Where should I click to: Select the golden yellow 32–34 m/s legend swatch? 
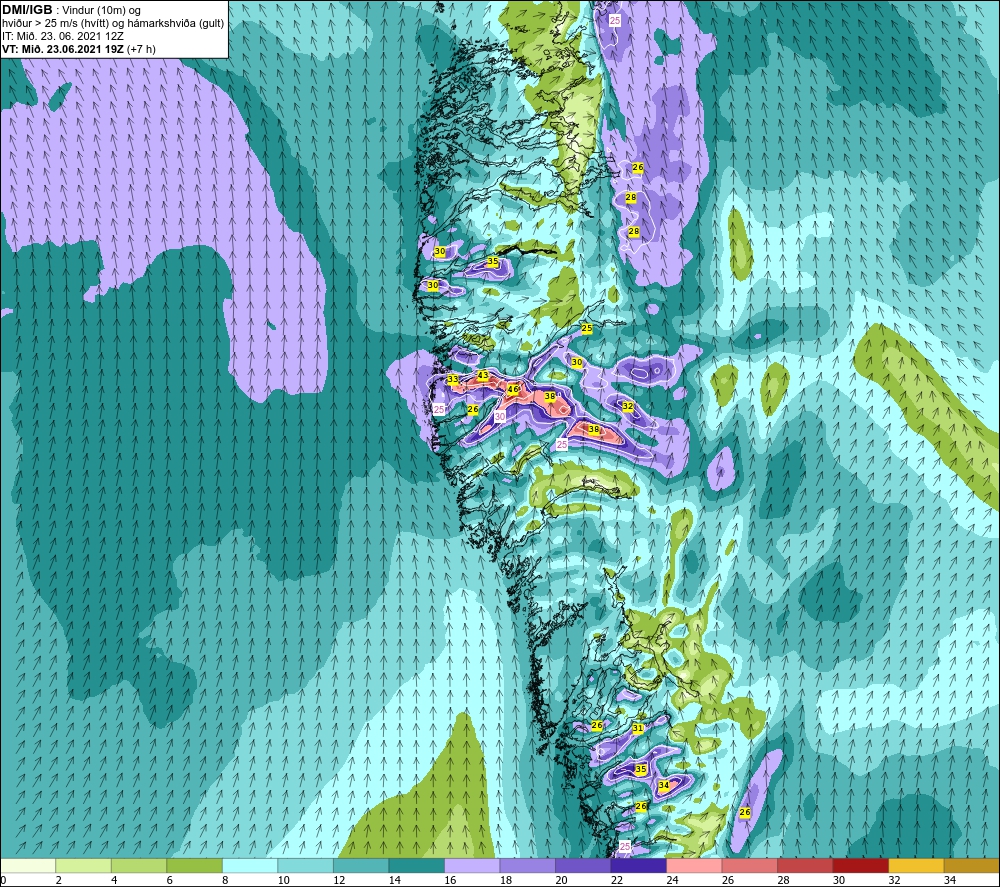tap(916, 866)
